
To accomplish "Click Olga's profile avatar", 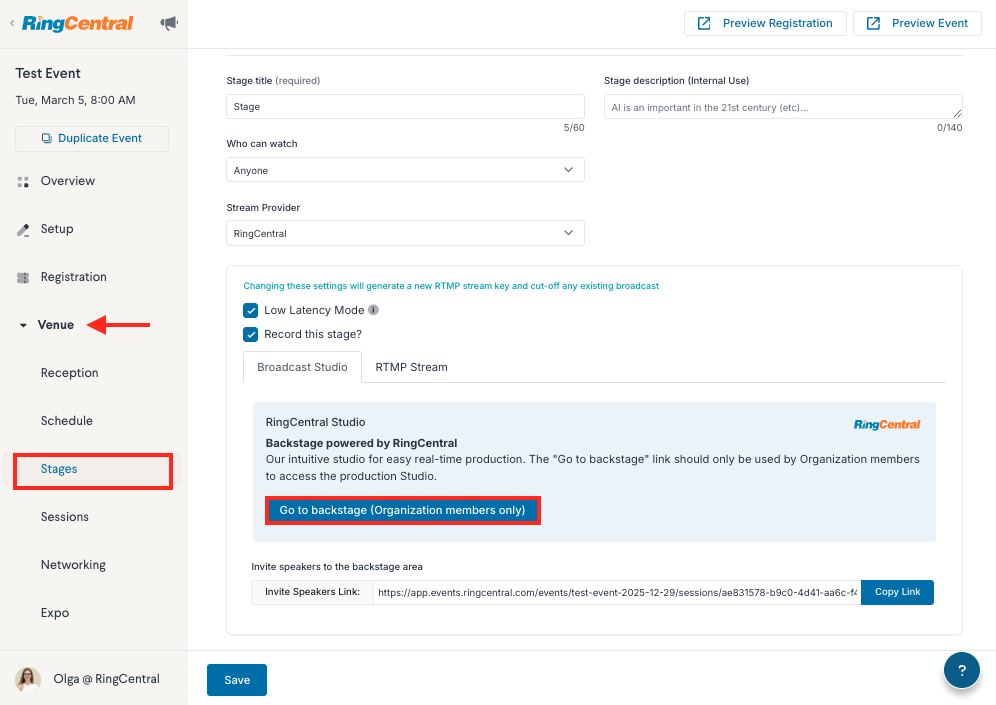I will [28, 679].
